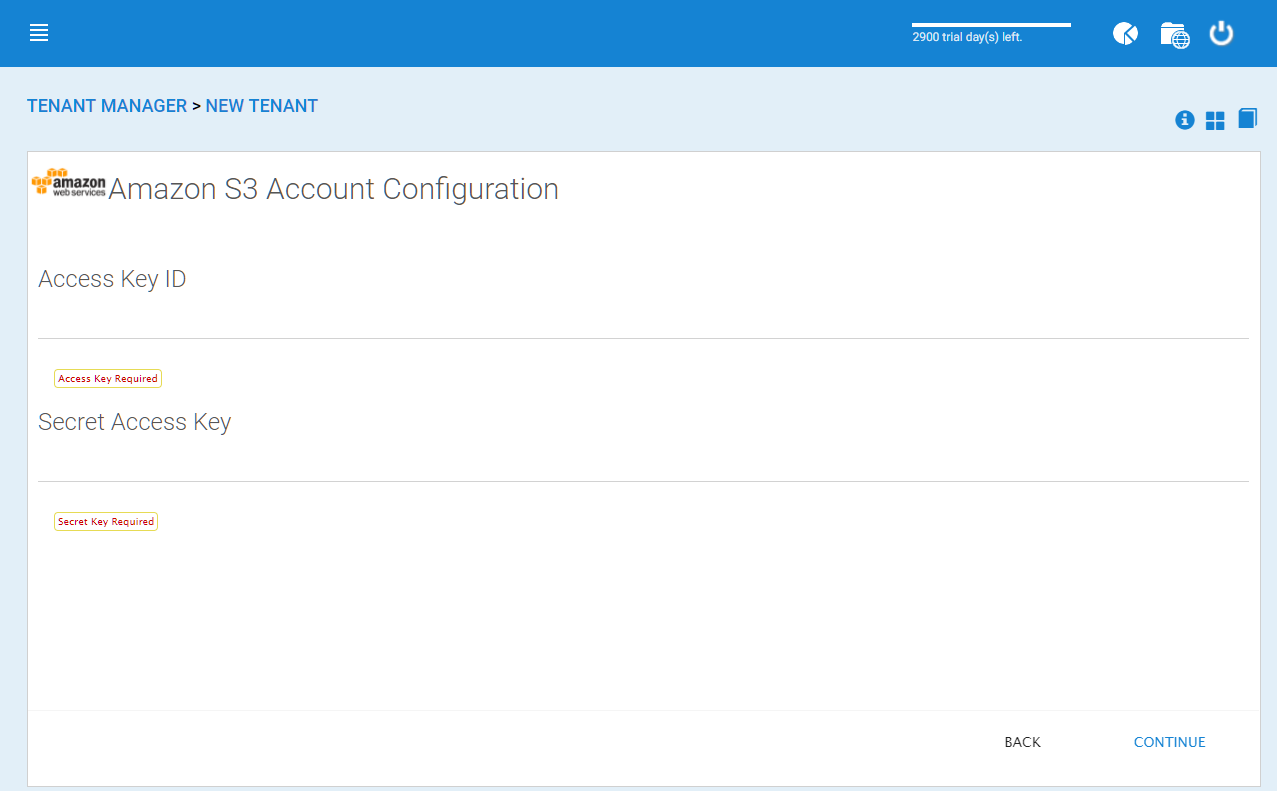This screenshot has height=791, width=1277.
Task: Click the 'Access Key Required' error message
Action: [x=108, y=379]
